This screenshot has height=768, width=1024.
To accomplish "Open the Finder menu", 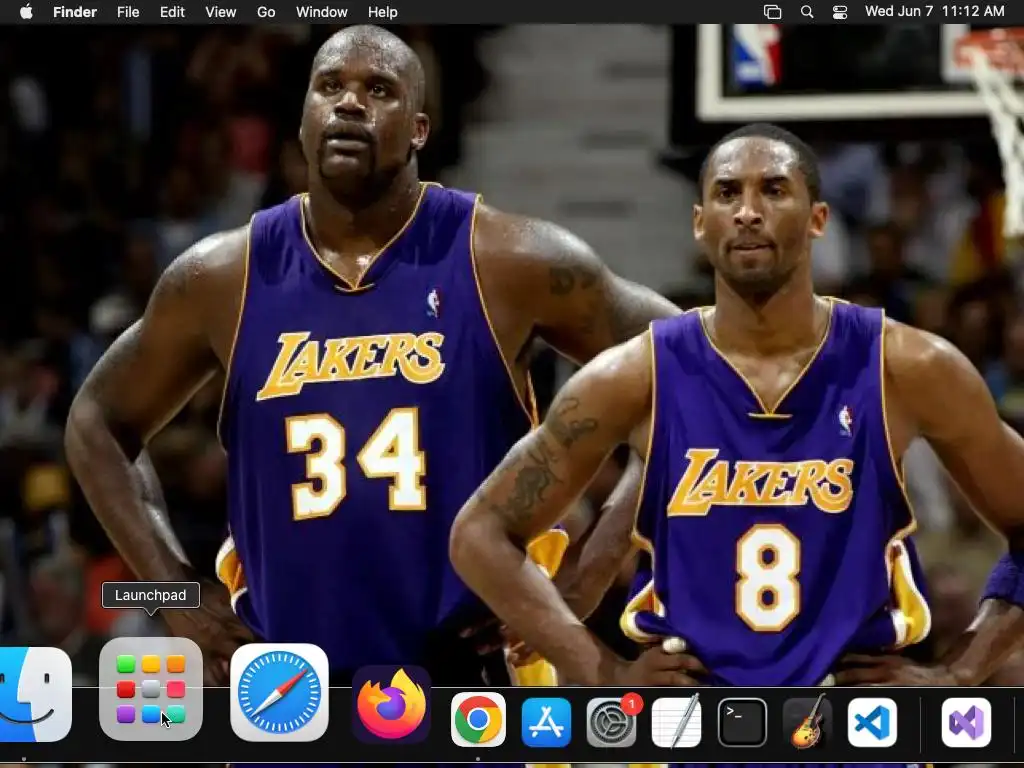I will 74,12.
